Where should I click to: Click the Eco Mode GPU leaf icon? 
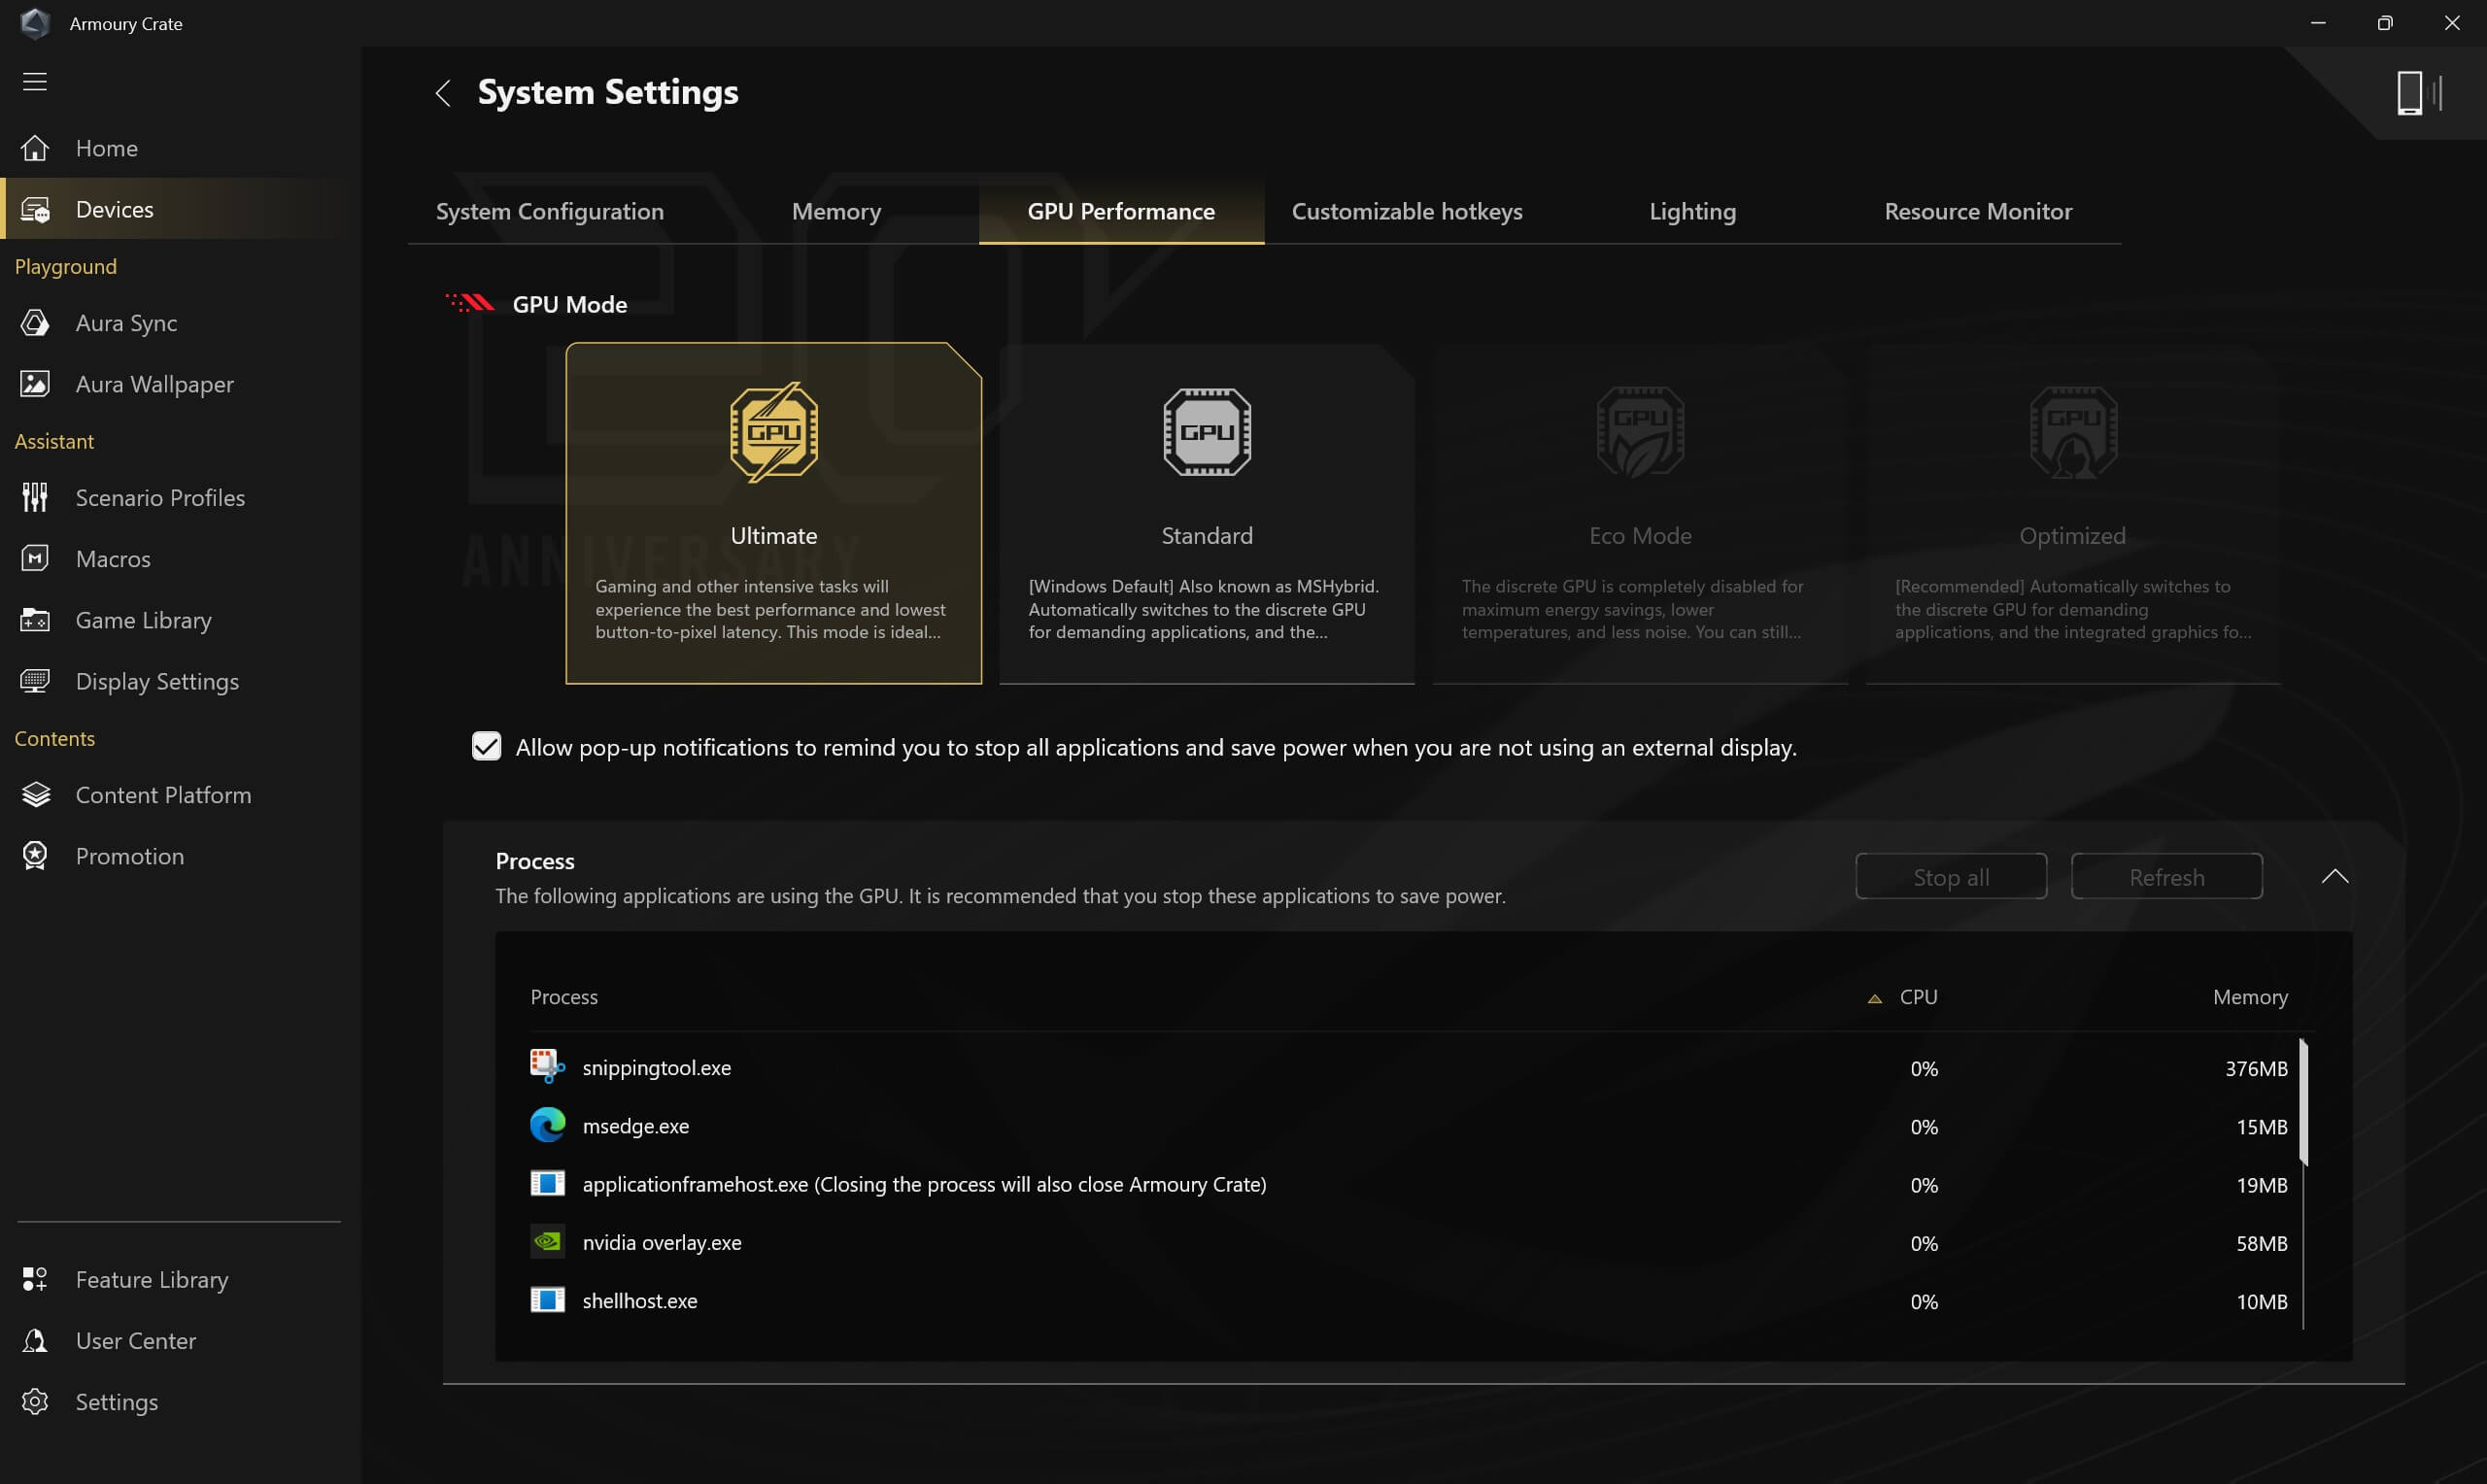[1640, 432]
